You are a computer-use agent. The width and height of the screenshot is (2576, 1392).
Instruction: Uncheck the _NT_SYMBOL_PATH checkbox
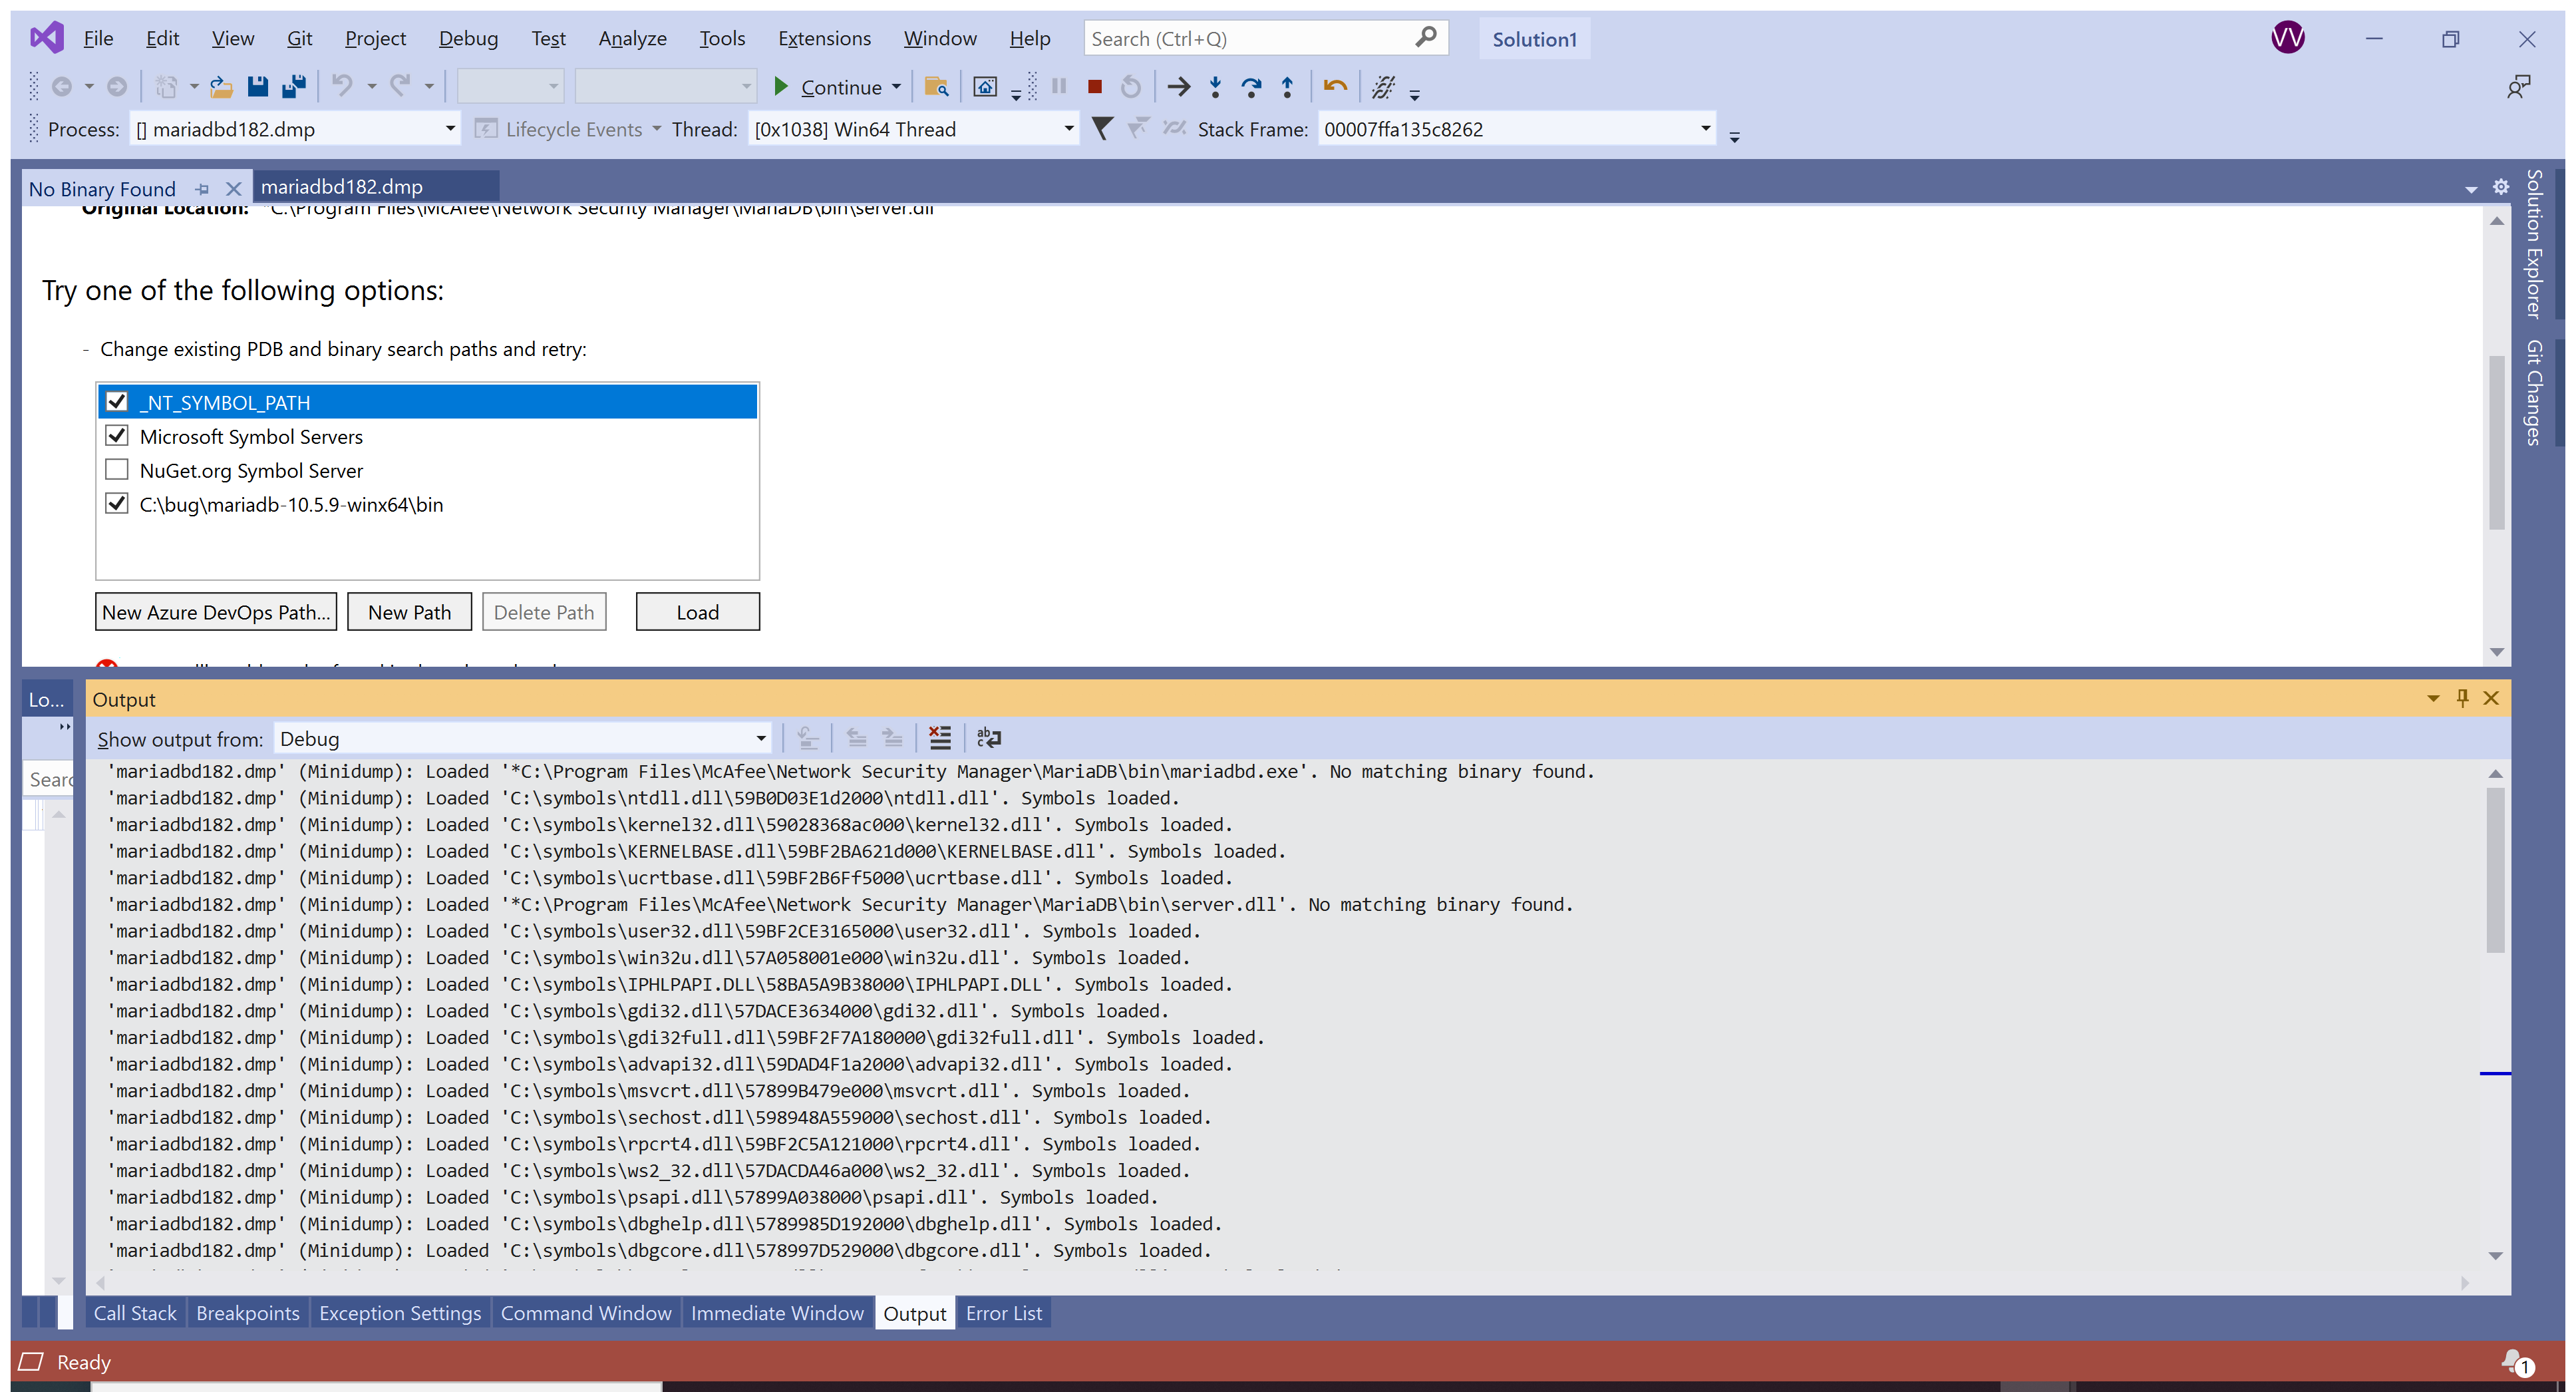117,402
